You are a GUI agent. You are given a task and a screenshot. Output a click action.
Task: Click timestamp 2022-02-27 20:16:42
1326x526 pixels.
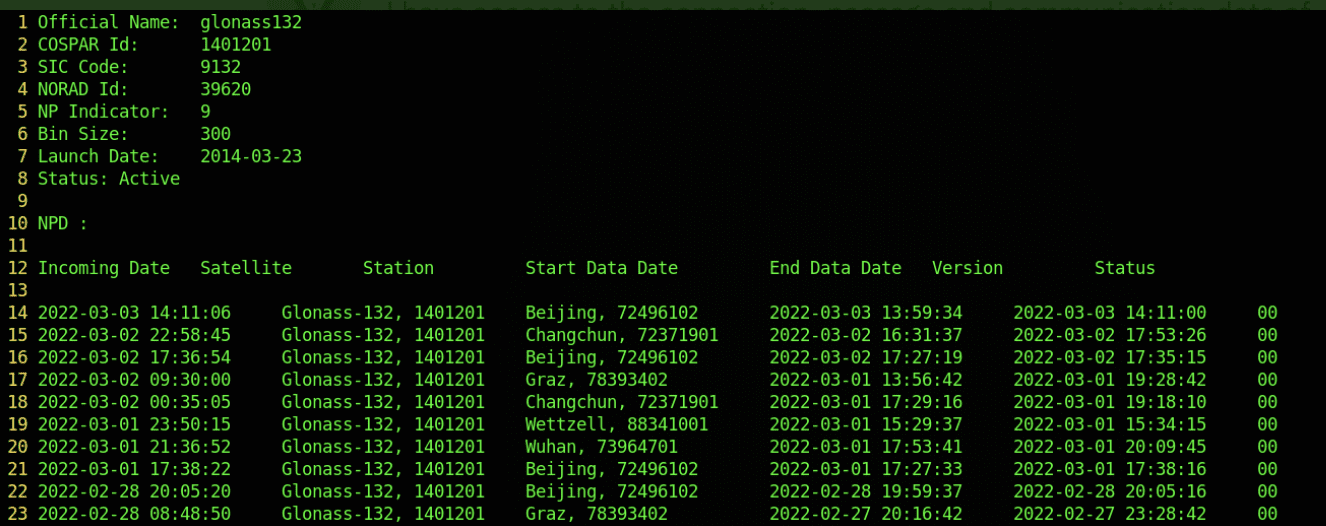pyautogui.click(x=866, y=514)
